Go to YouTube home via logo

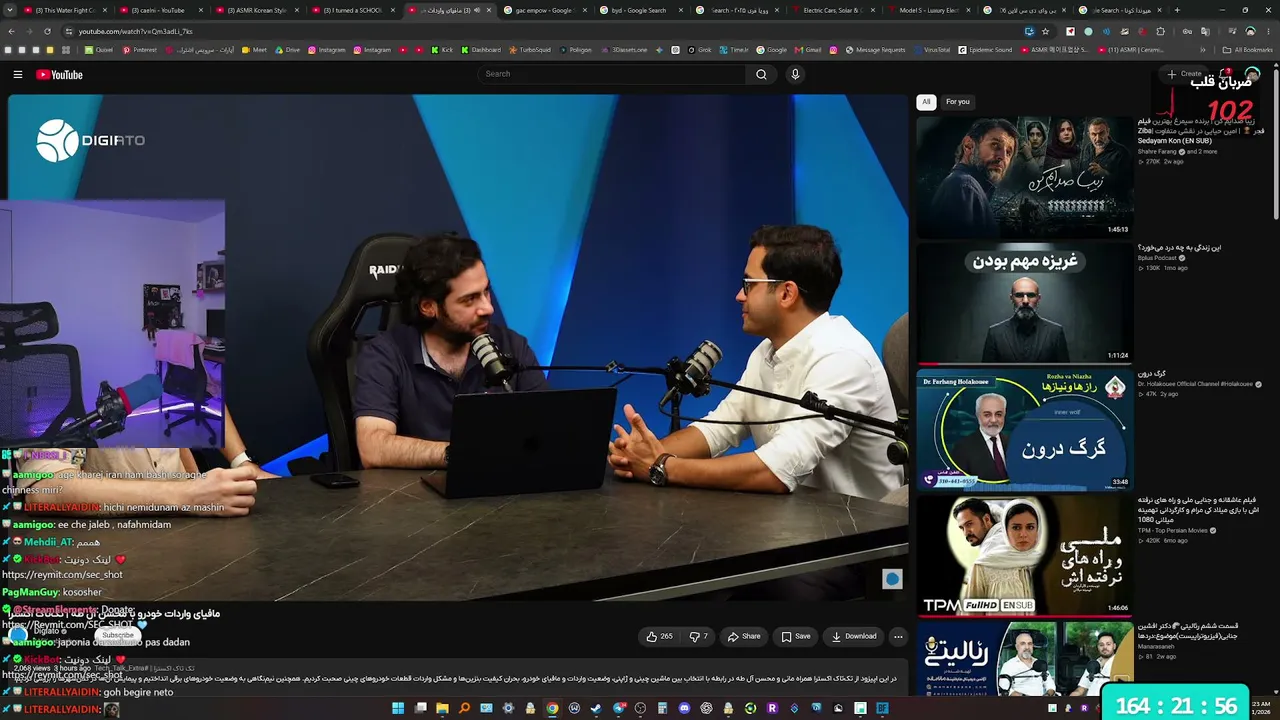click(x=59, y=75)
